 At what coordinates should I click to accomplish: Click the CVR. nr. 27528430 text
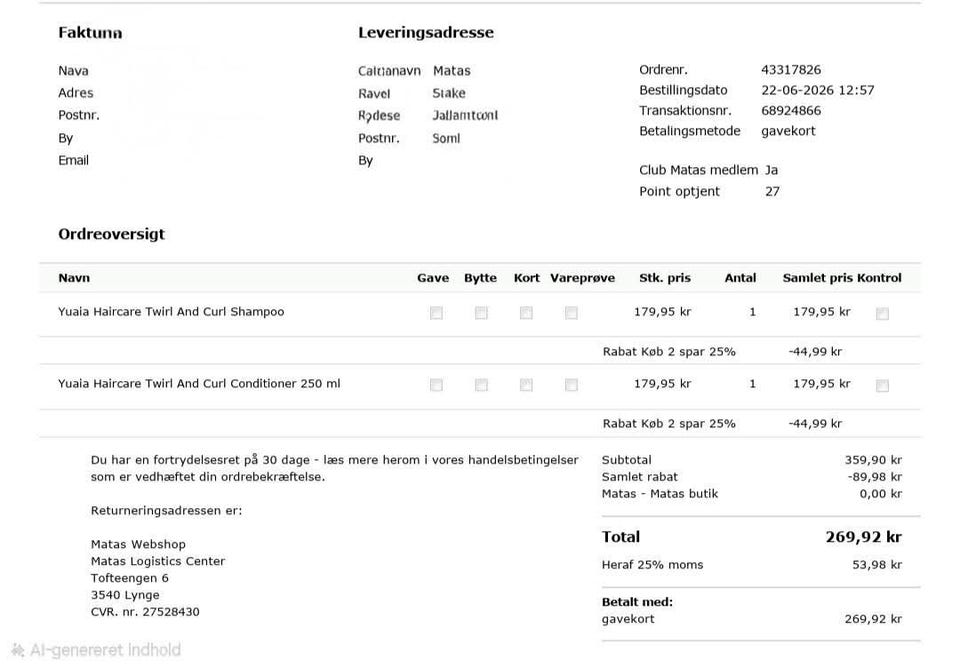pos(145,612)
